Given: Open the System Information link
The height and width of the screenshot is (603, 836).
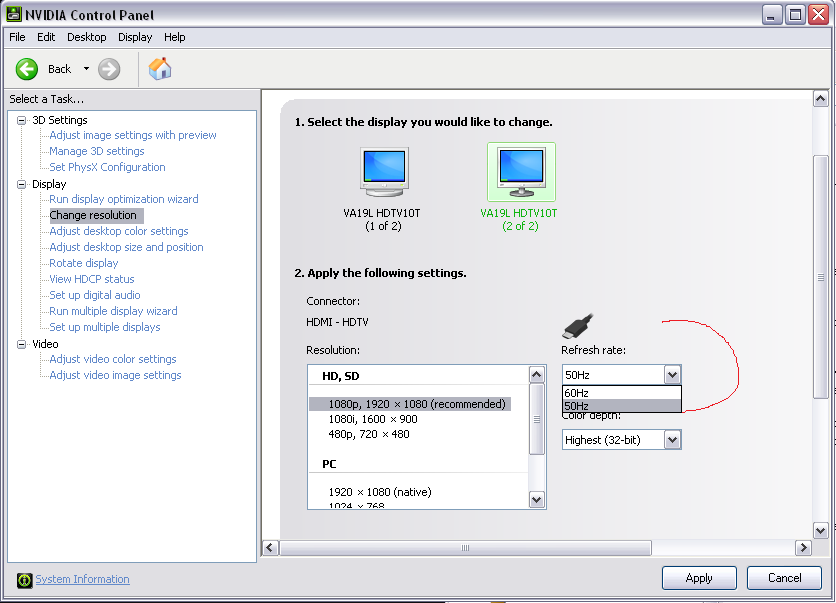Looking at the screenshot, I should coord(82,580).
